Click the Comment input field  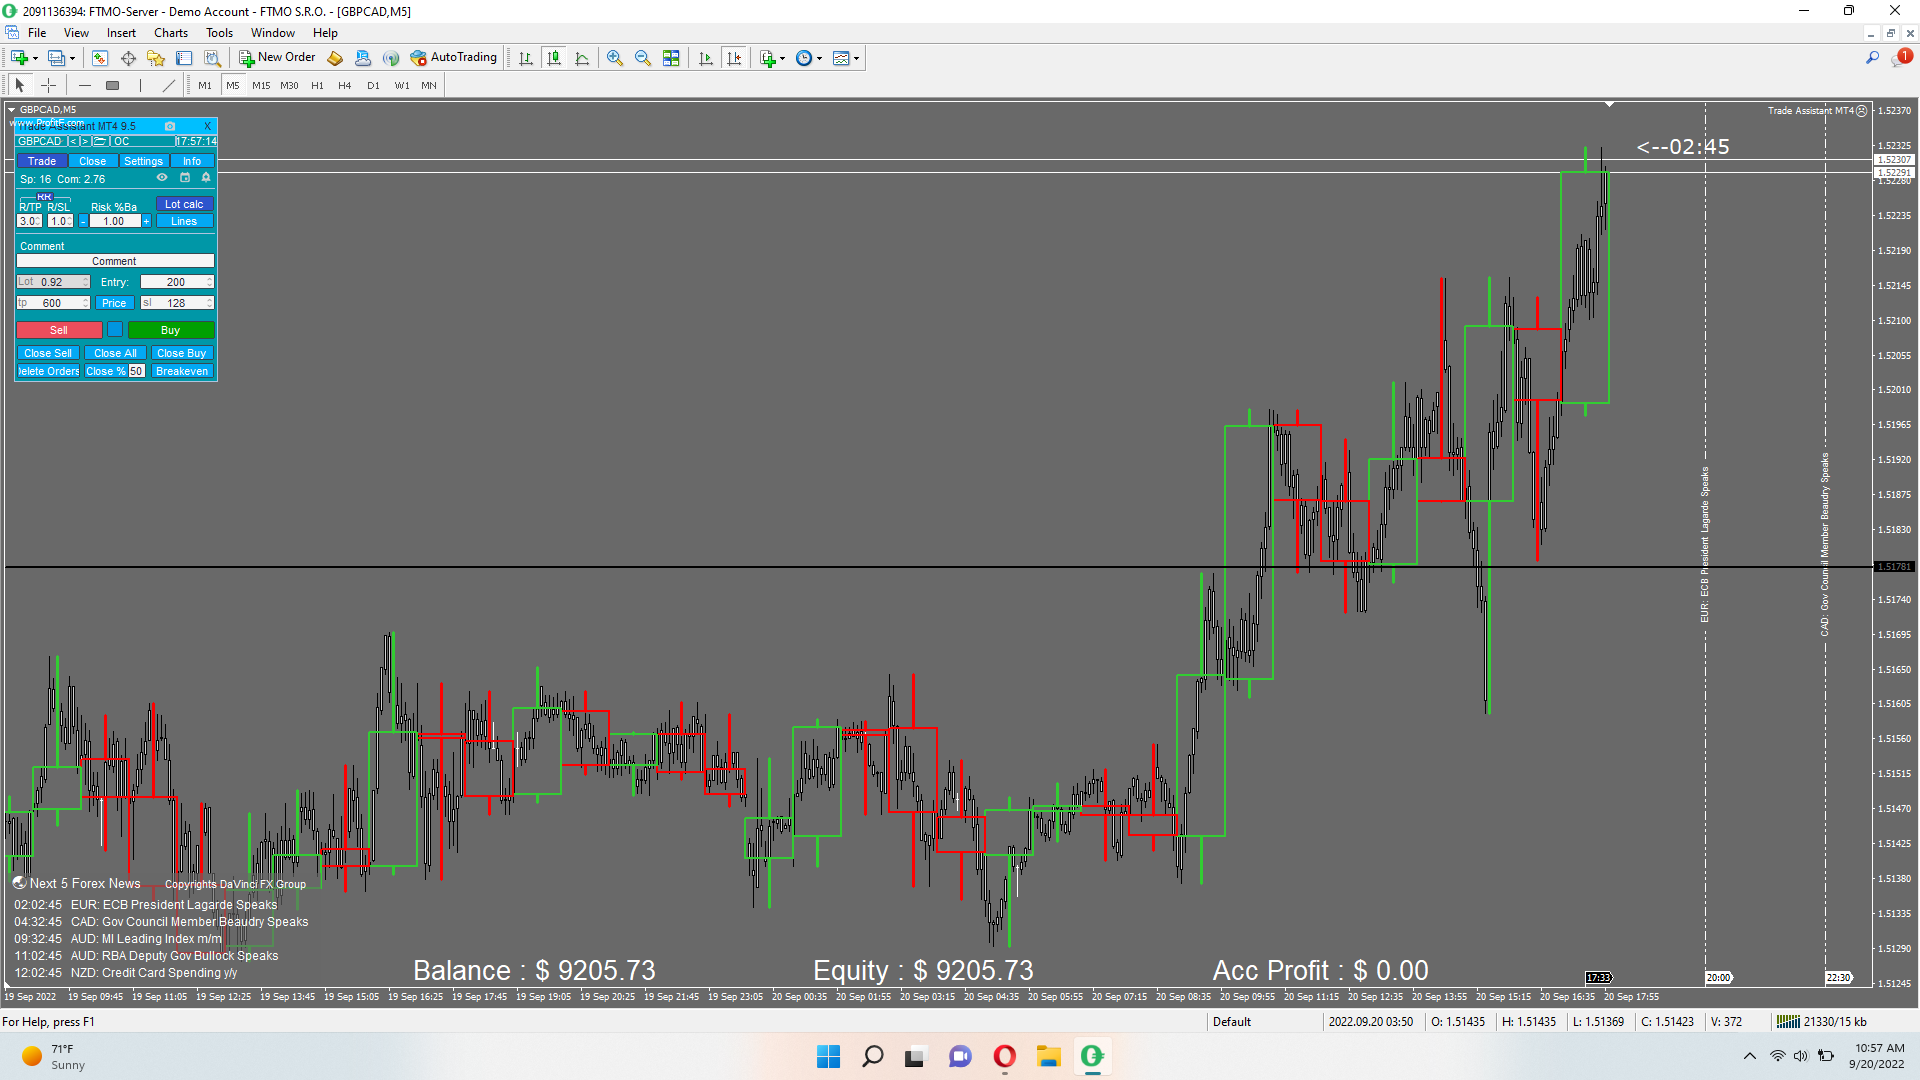pyautogui.click(x=115, y=261)
